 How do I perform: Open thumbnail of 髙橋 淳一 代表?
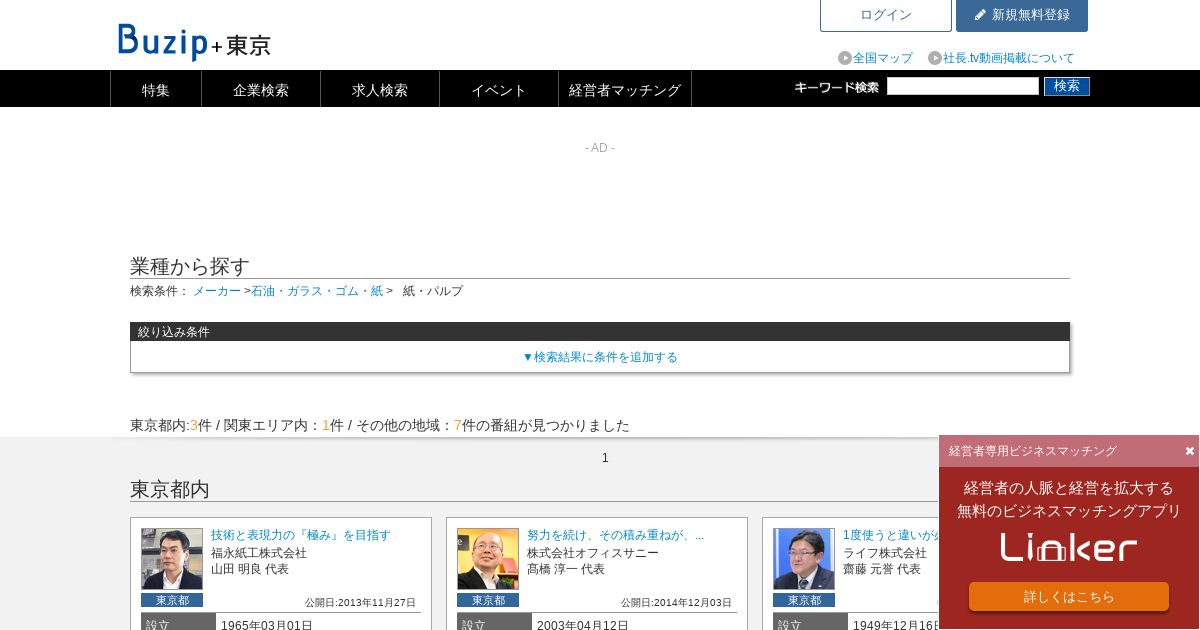click(x=488, y=559)
